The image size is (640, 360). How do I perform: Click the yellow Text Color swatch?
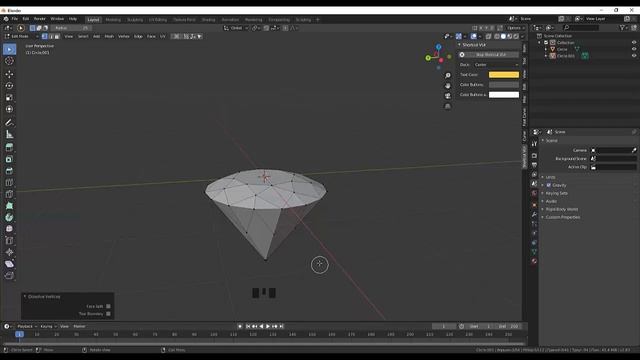point(504,75)
